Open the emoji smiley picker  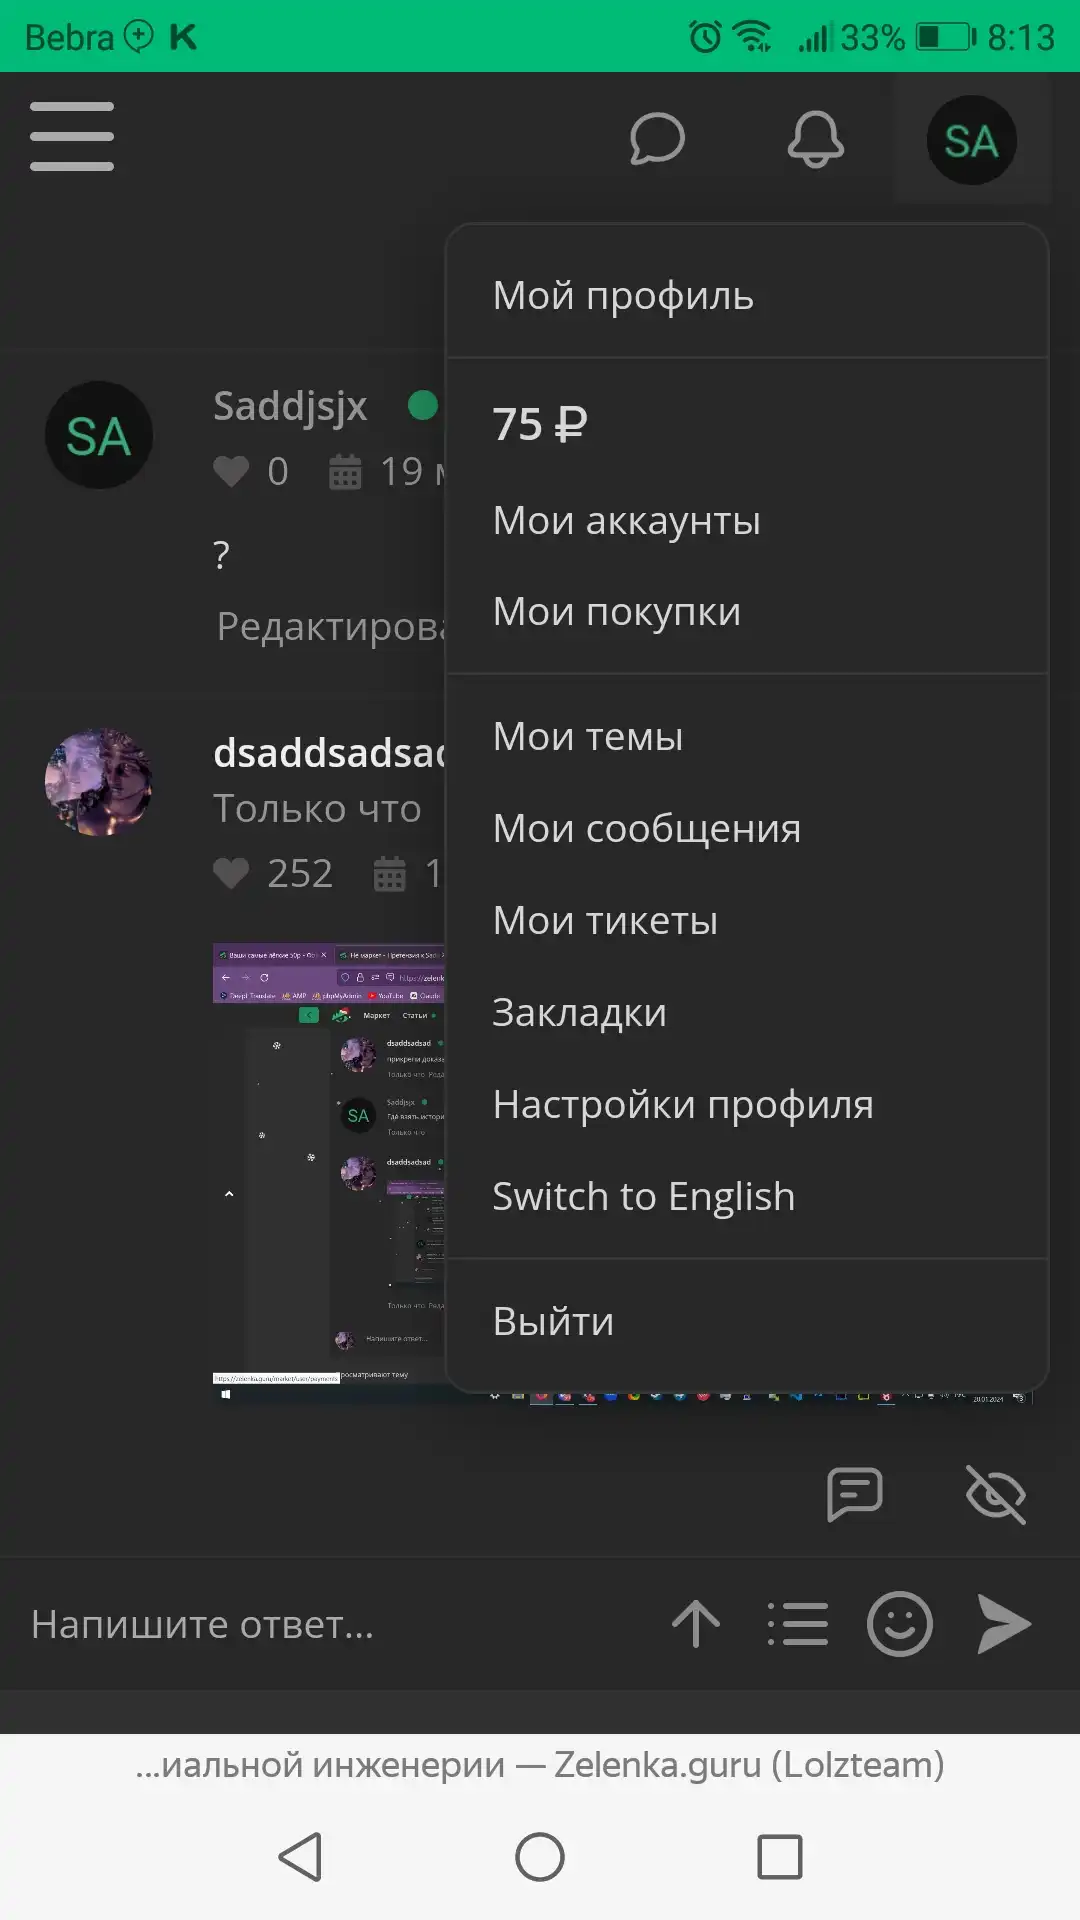pos(900,1624)
